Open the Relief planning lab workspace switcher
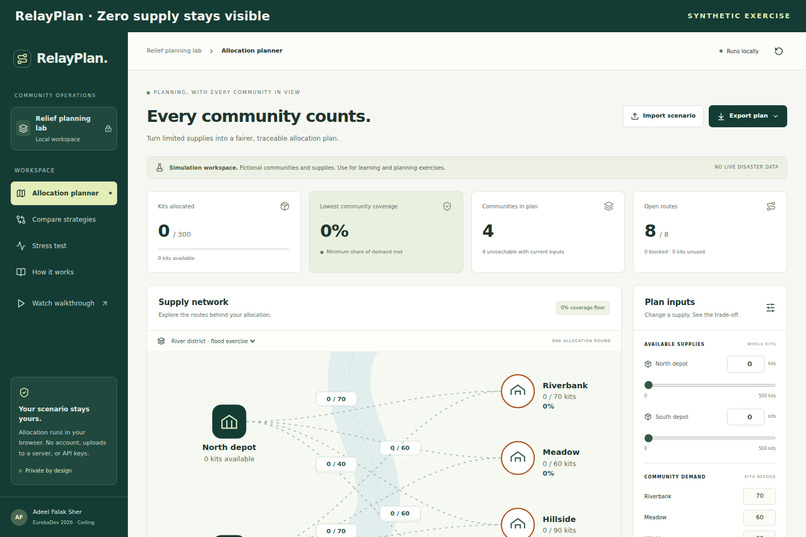This screenshot has width=806, height=537. click(x=64, y=128)
